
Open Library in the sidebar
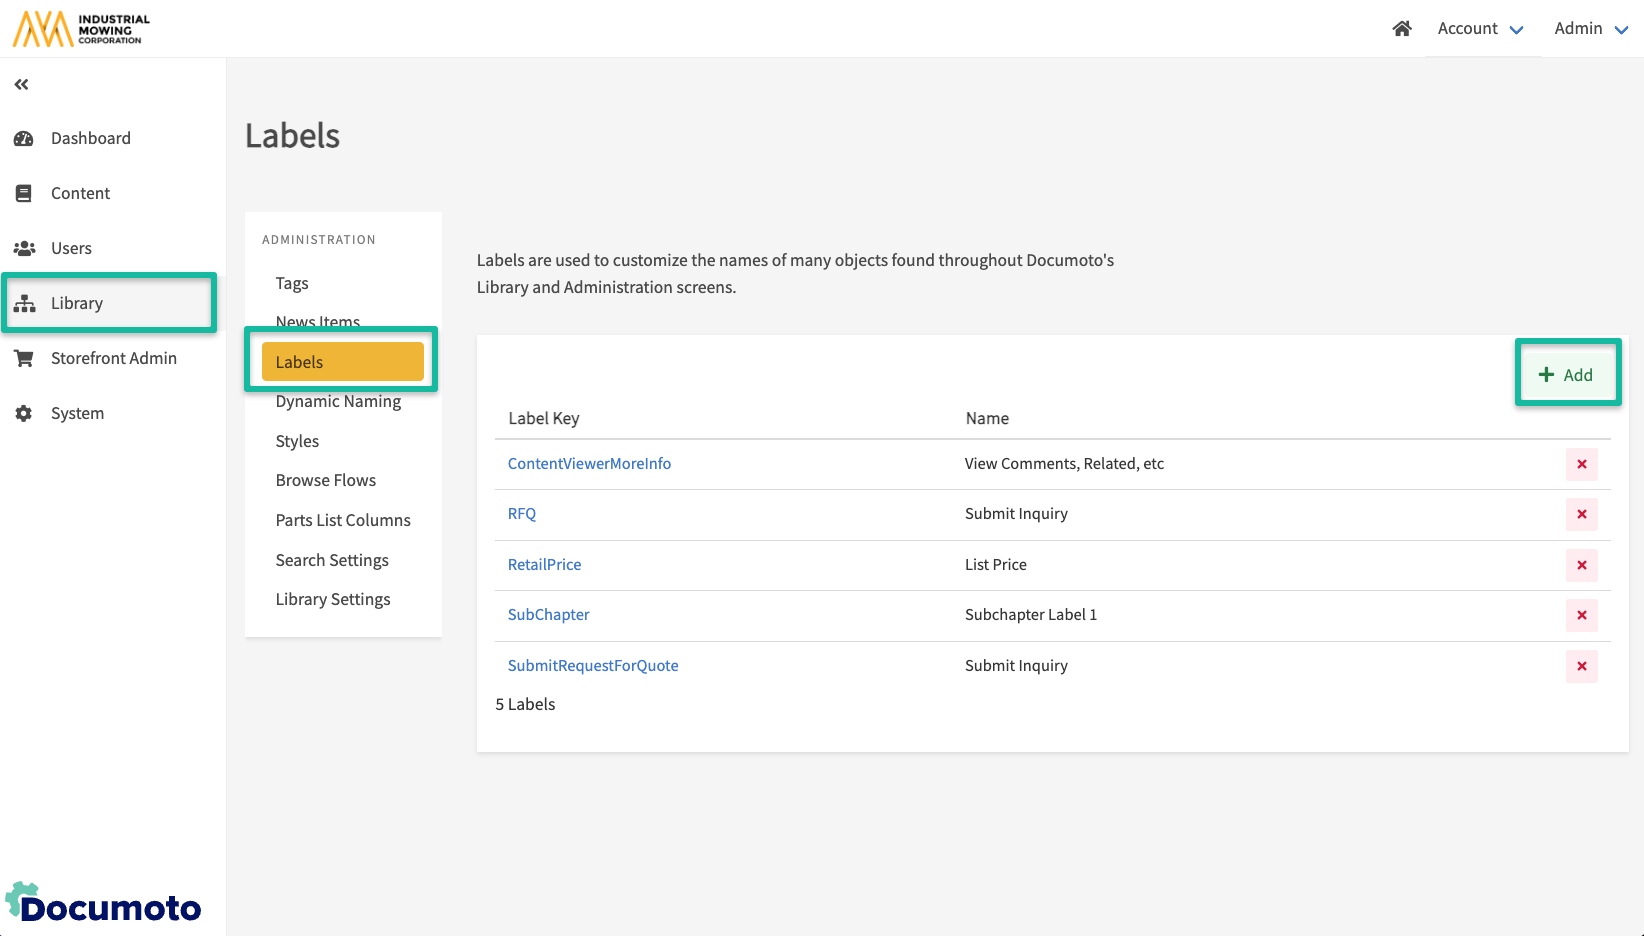click(77, 303)
